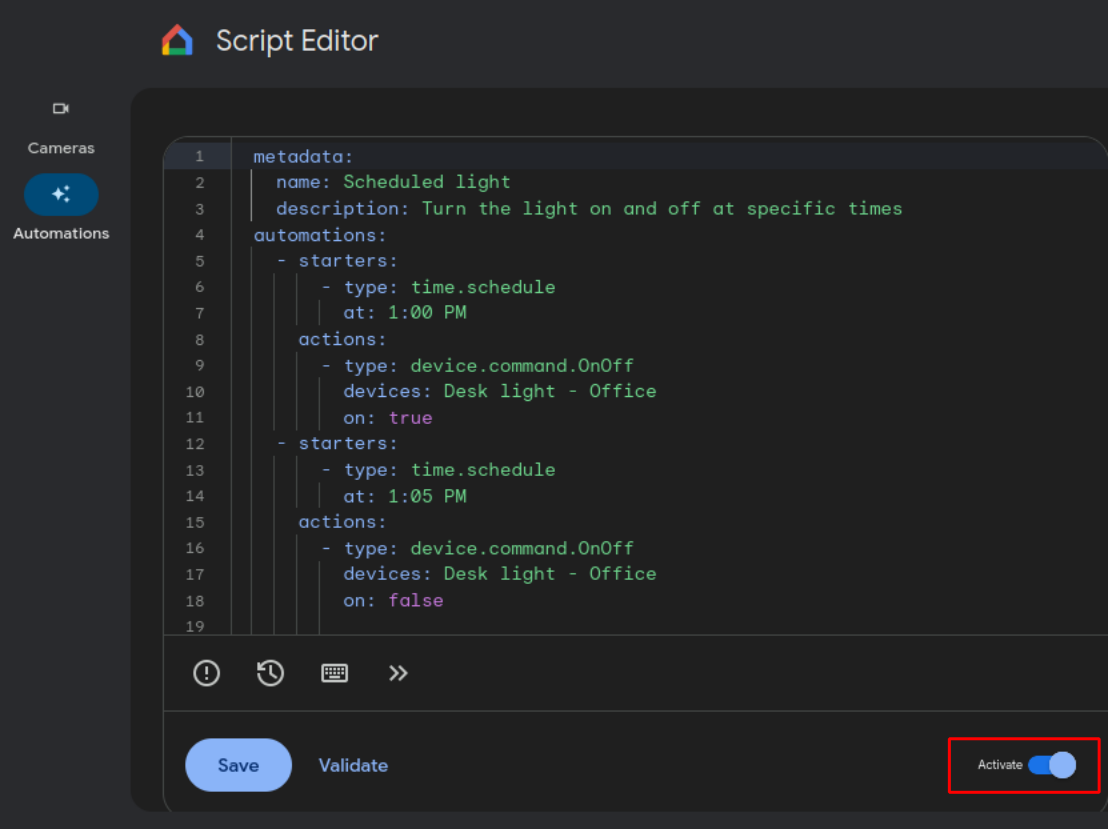Select the Automations sparkle icon

tap(61, 194)
